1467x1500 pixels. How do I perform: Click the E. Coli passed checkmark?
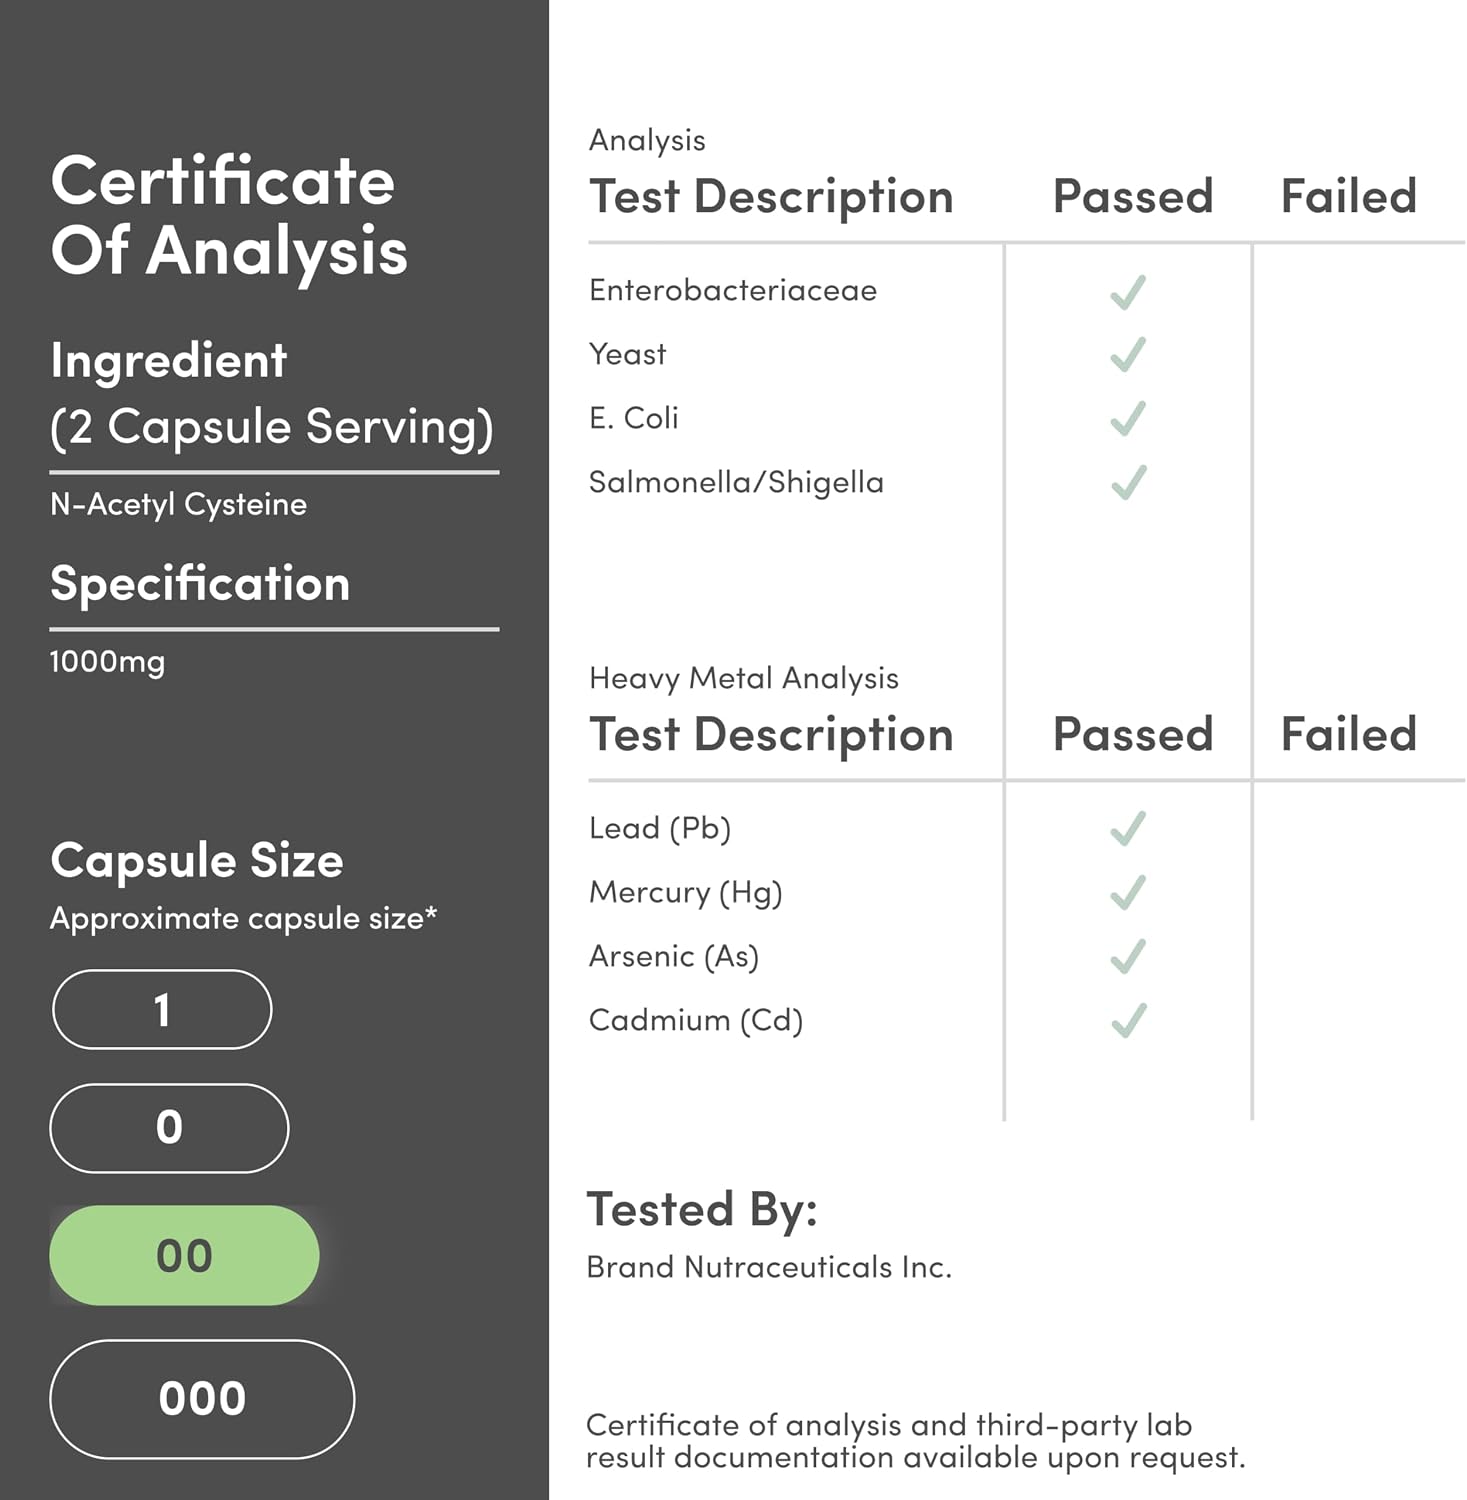click(1128, 419)
